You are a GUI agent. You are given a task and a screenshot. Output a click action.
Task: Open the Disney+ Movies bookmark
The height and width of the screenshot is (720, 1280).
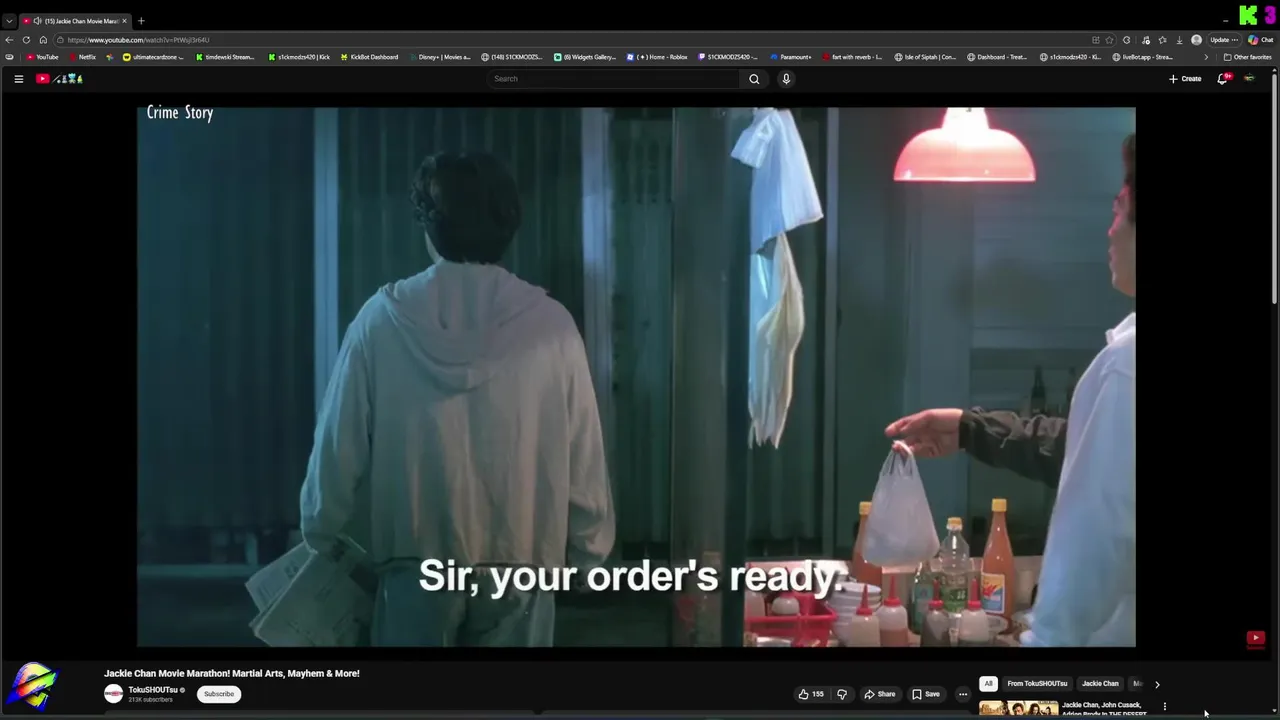click(x=439, y=57)
